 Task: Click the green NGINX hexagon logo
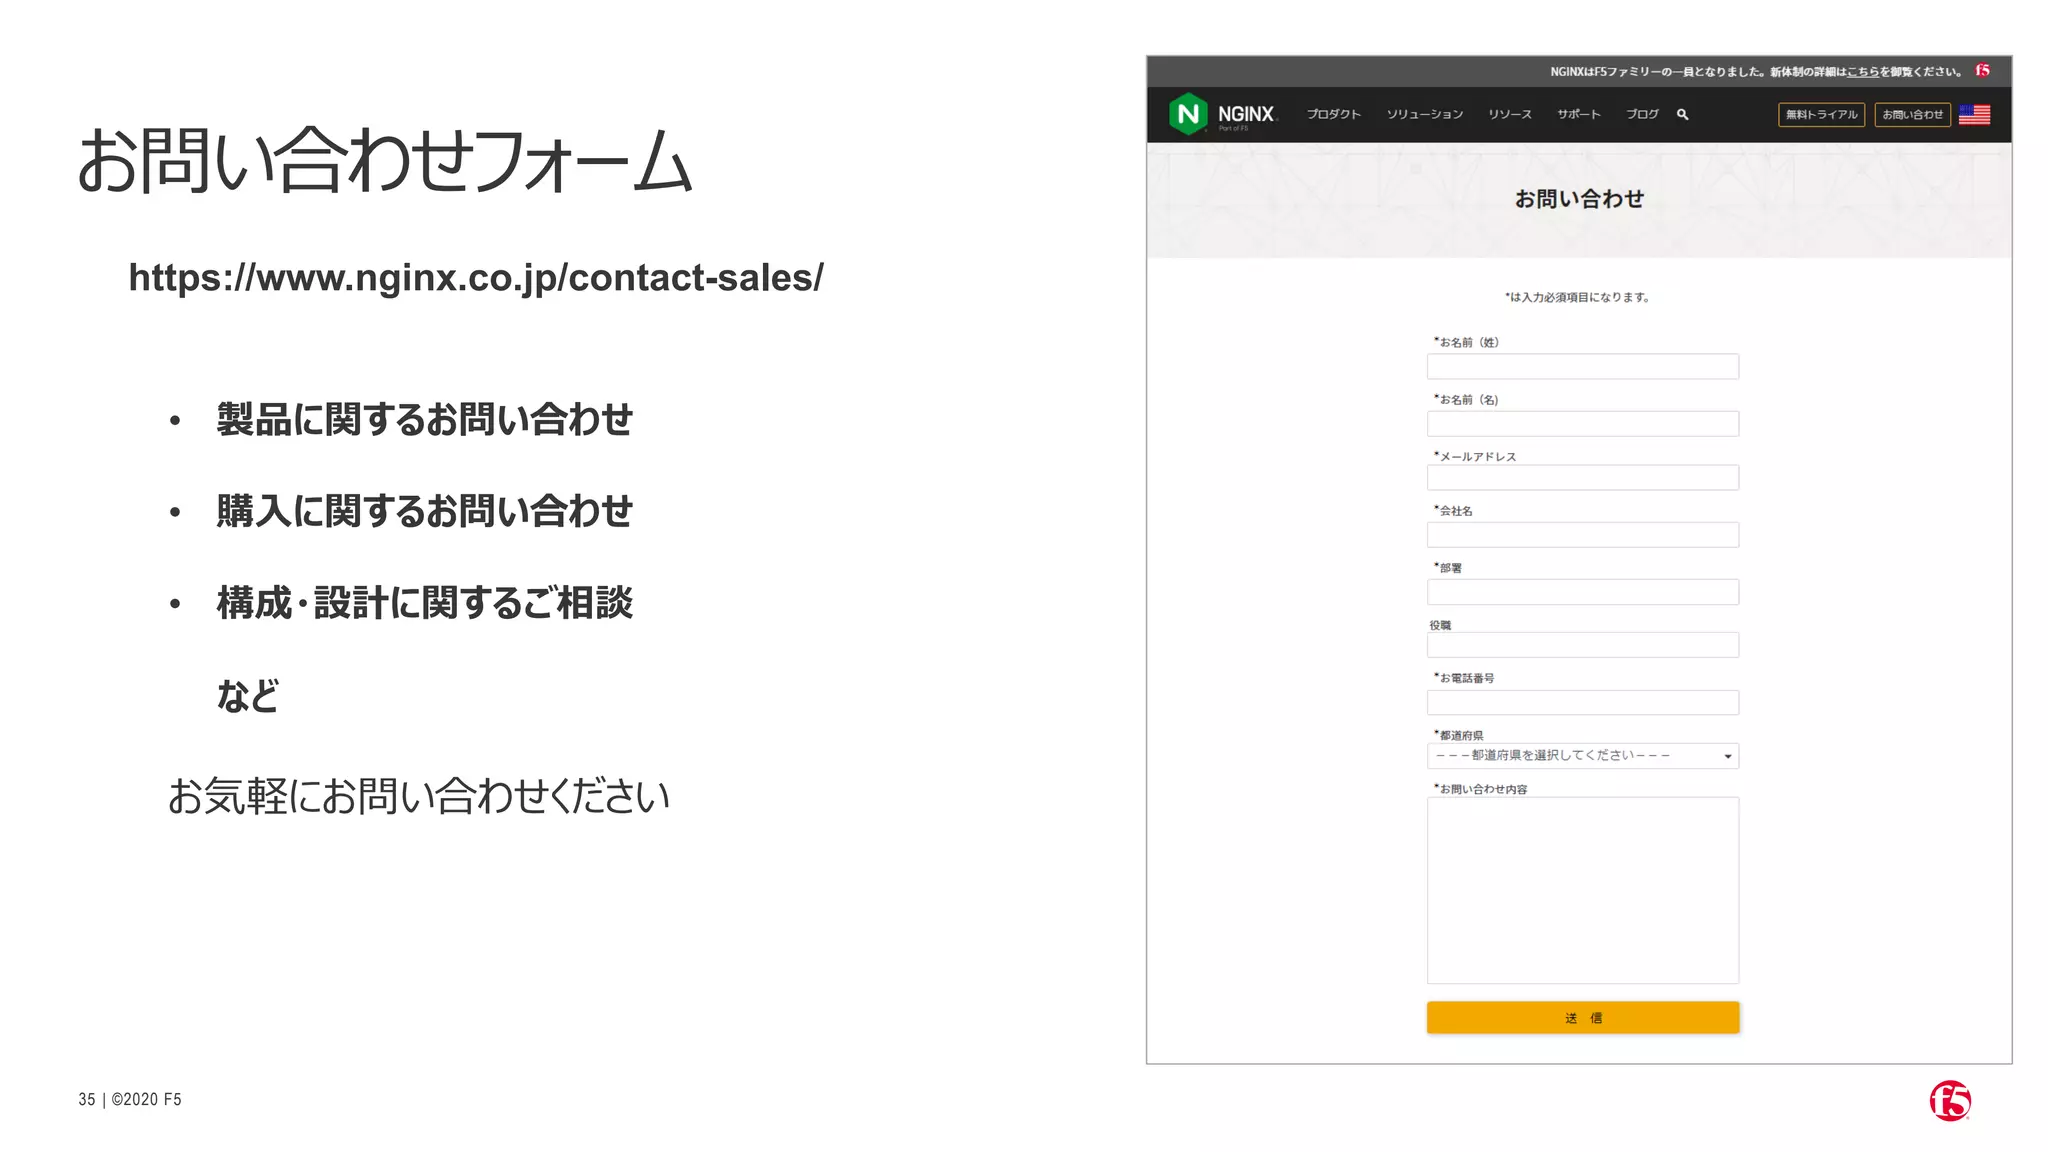[x=1188, y=114]
